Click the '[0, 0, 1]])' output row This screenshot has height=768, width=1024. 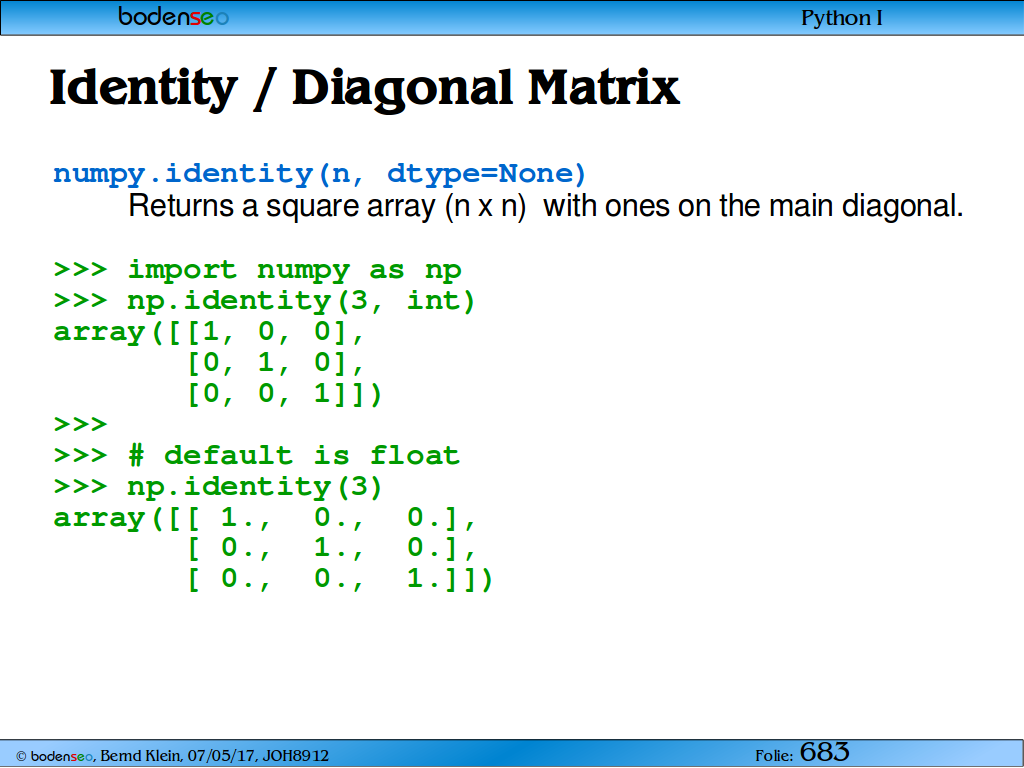click(x=285, y=394)
